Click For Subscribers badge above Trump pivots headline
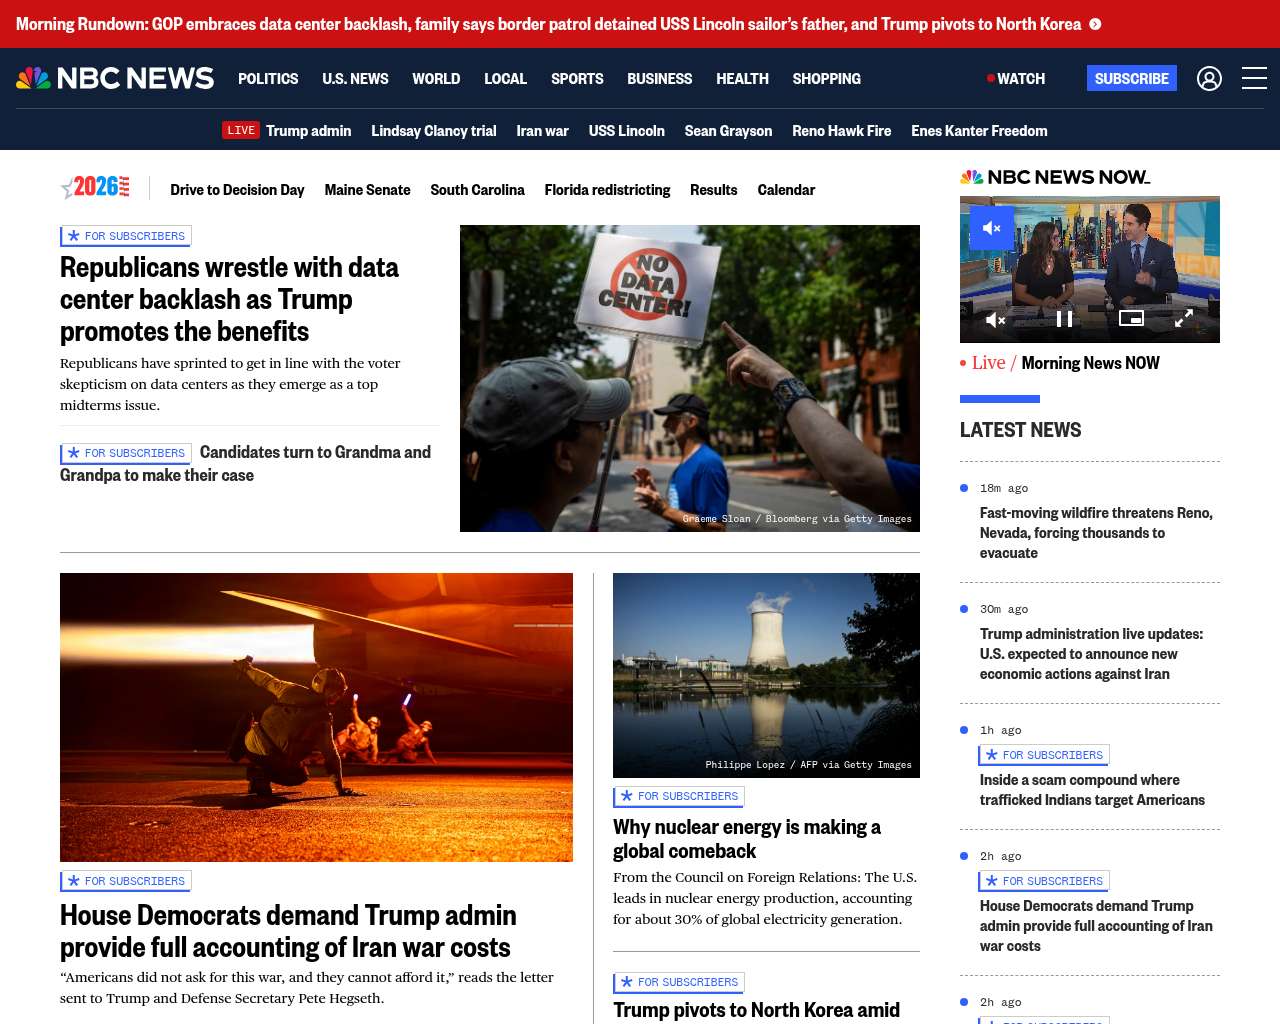Viewport: 1280px width, 1024px height. click(679, 982)
